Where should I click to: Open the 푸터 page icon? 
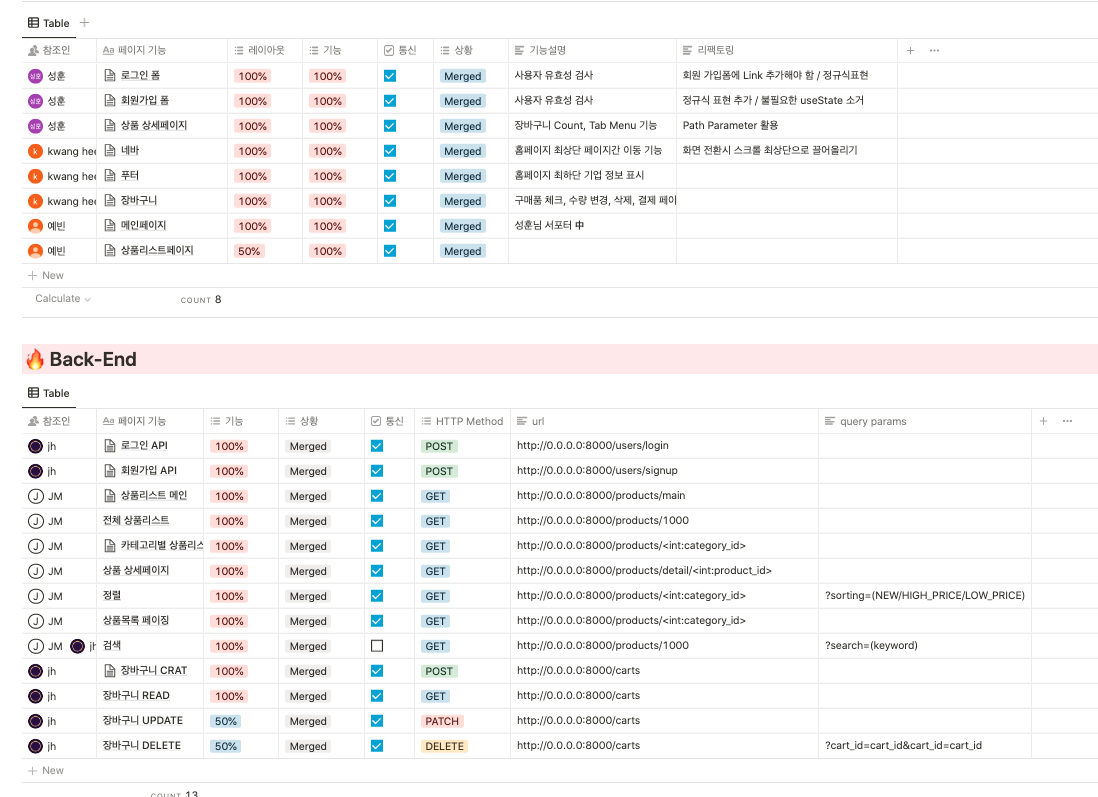tap(109, 175)
